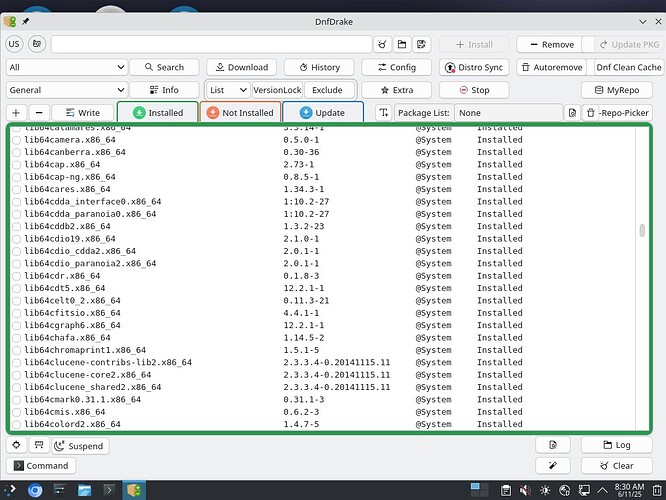Viewport: 666px width, 500px height.
Task: Open clipboard tray icon
Action: (505, 491)
